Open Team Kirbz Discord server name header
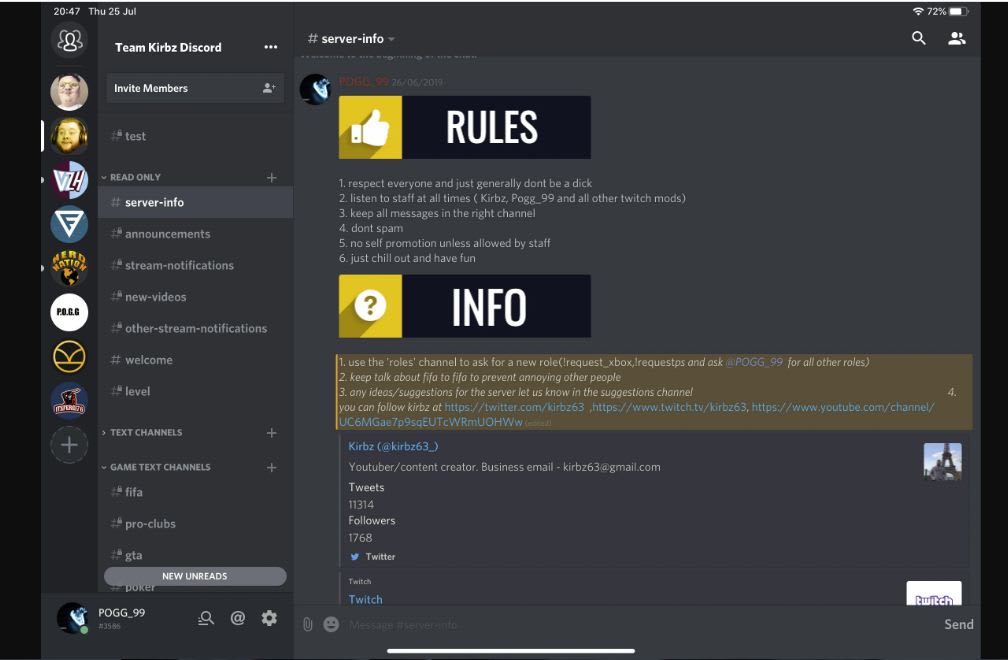This screenshot has width=1008, height=660. pyautogui.click(x=168, y=47)
